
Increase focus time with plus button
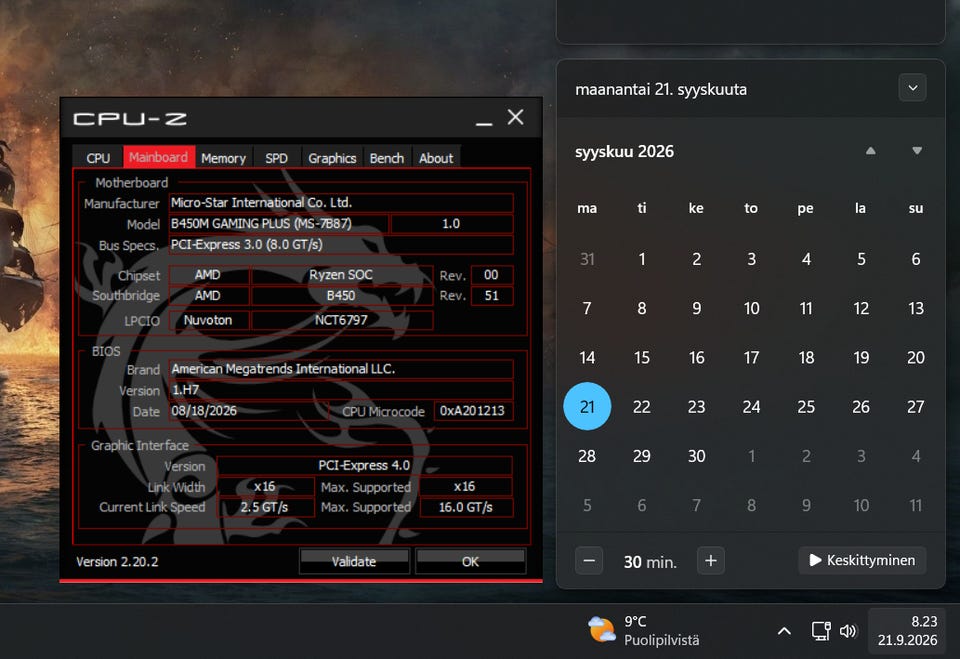coord(711,560)
